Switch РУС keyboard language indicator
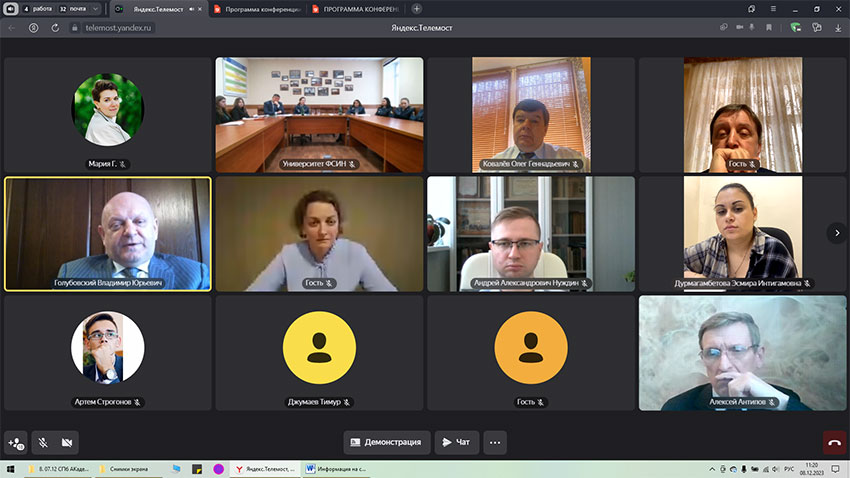 [x=788, y=468]
